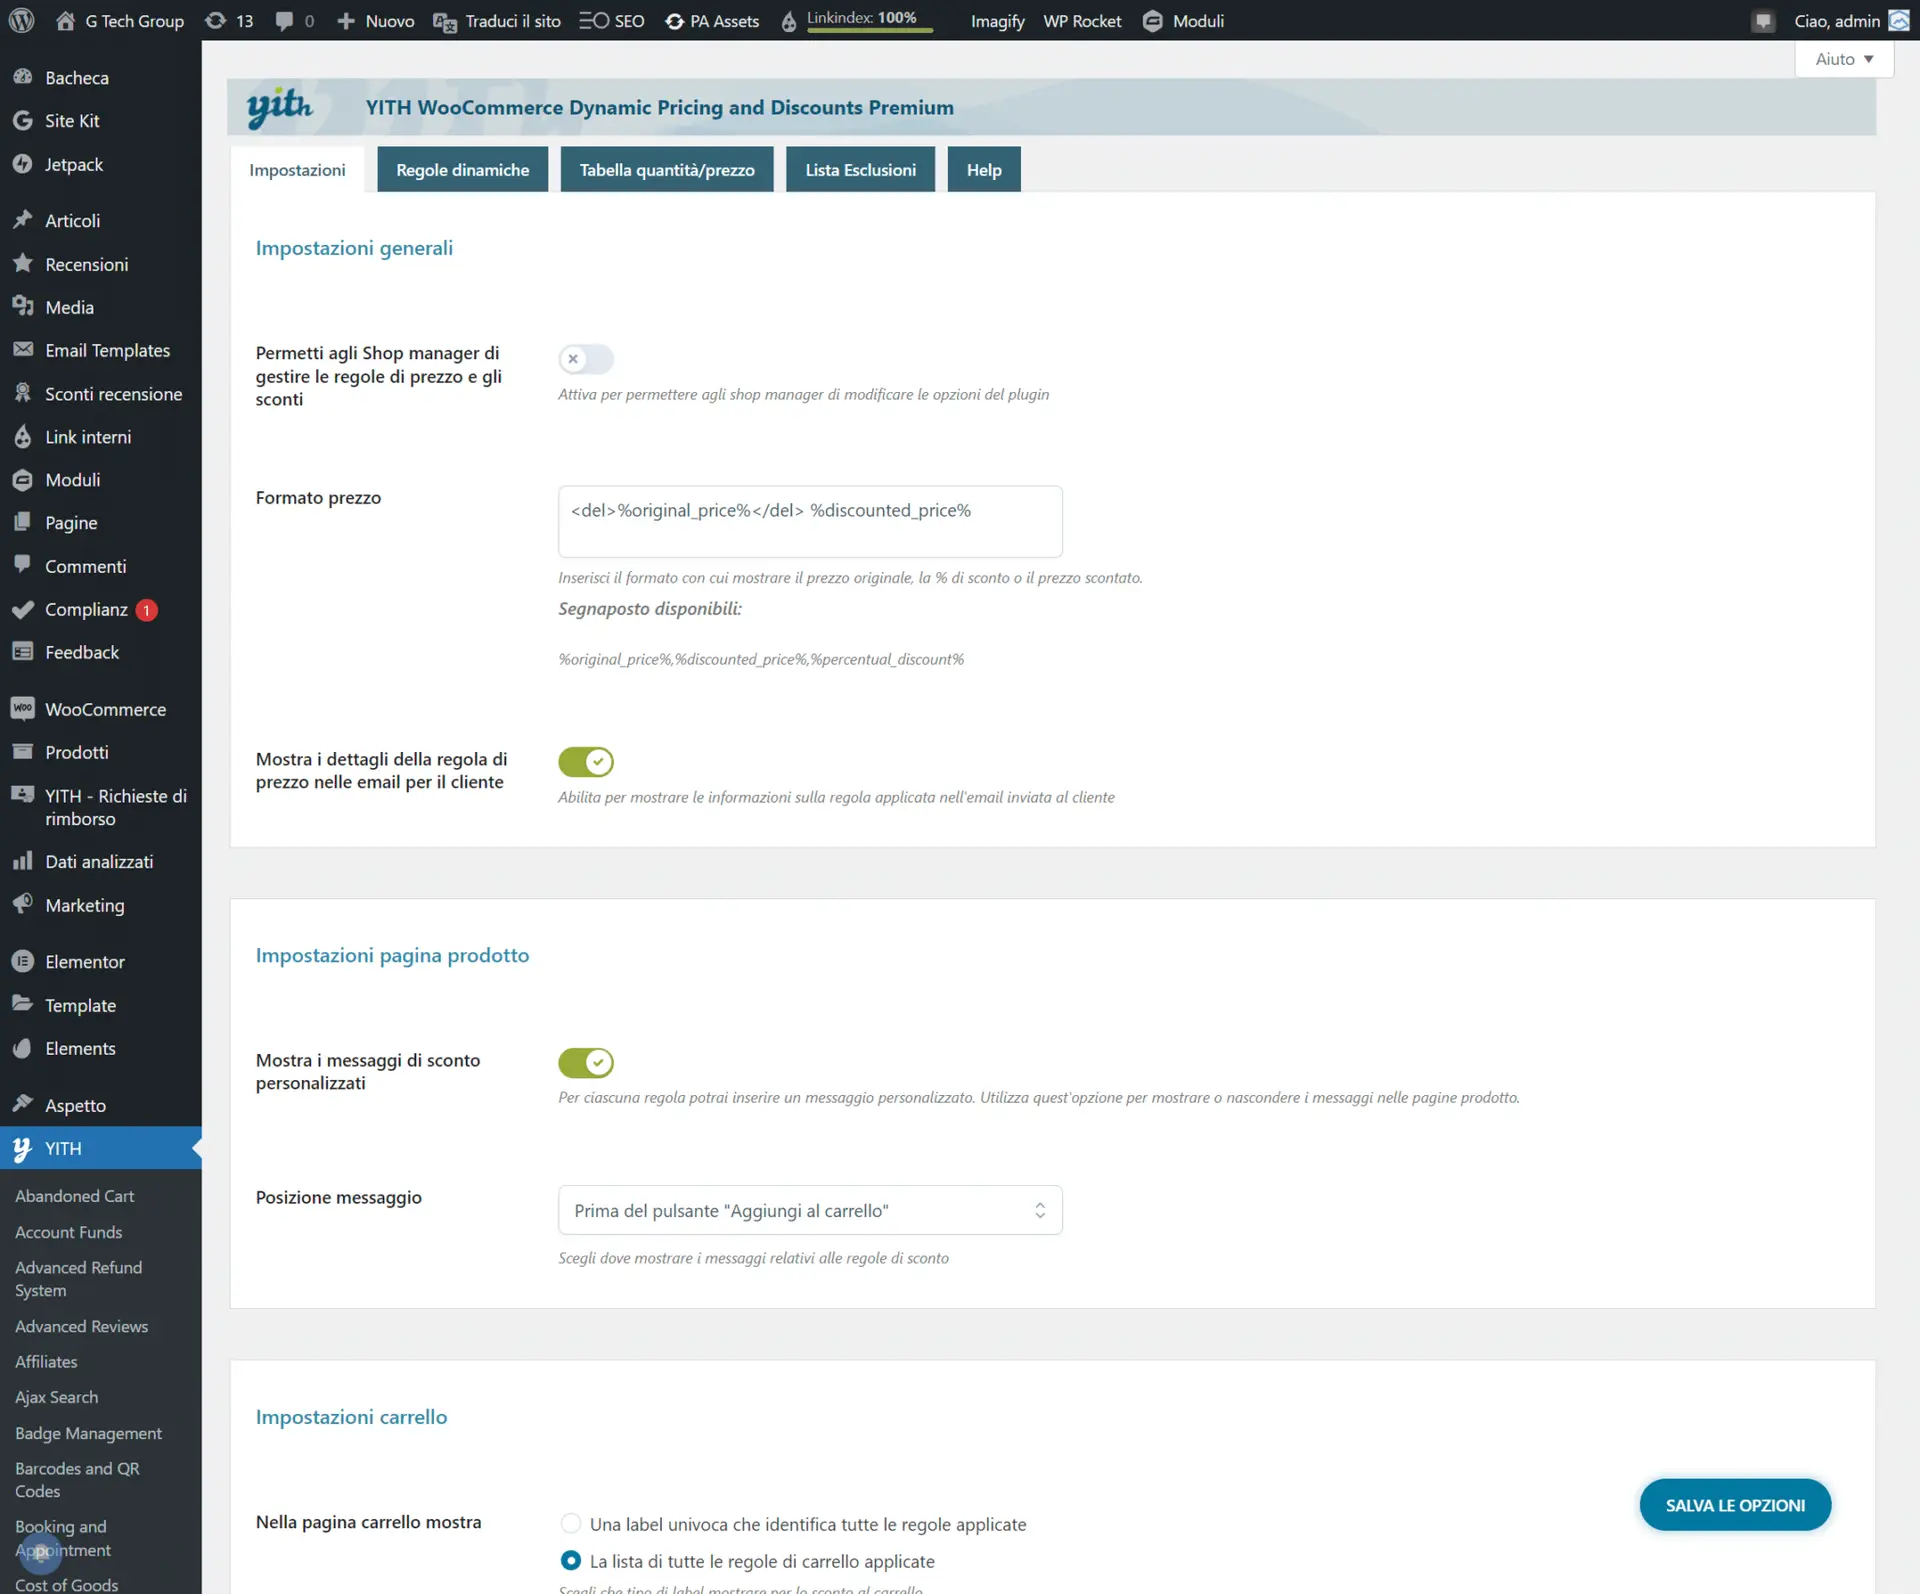Click the Articoli pin icon
The height and width of the screenshot is (1594, 1920).
coord(23,220)
